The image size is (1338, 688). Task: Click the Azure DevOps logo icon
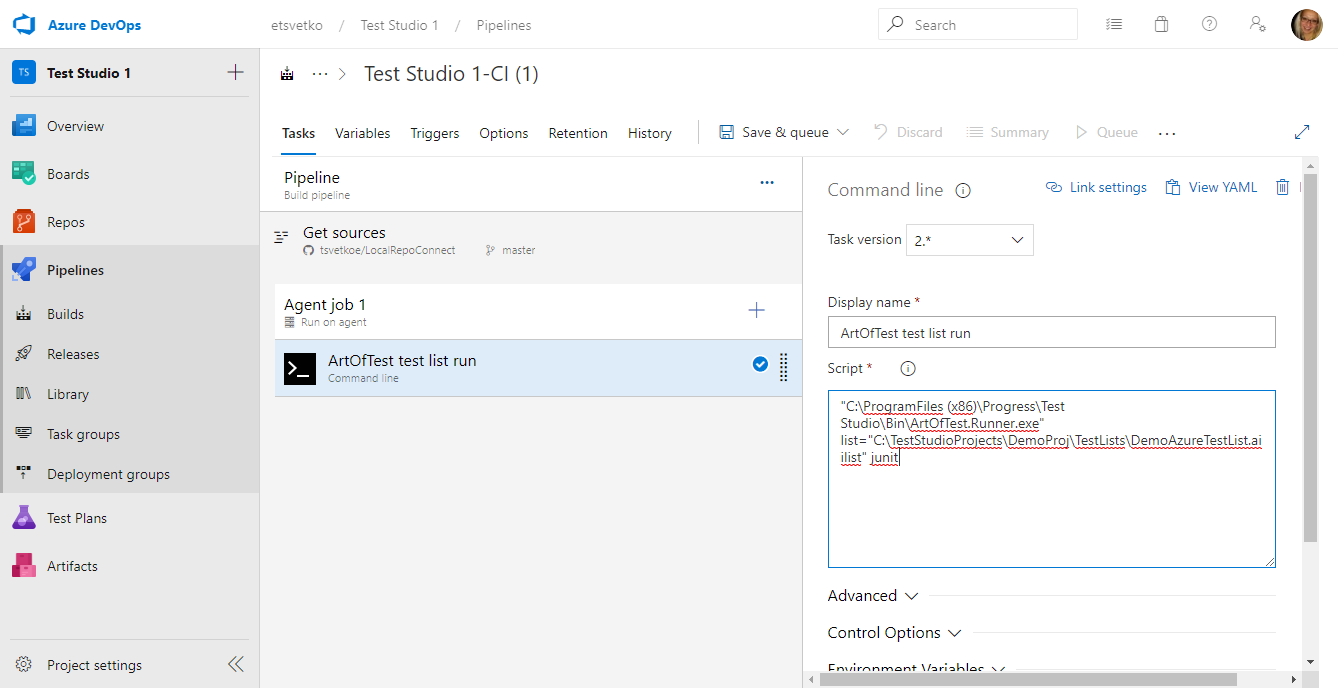[x=24, y=25]
